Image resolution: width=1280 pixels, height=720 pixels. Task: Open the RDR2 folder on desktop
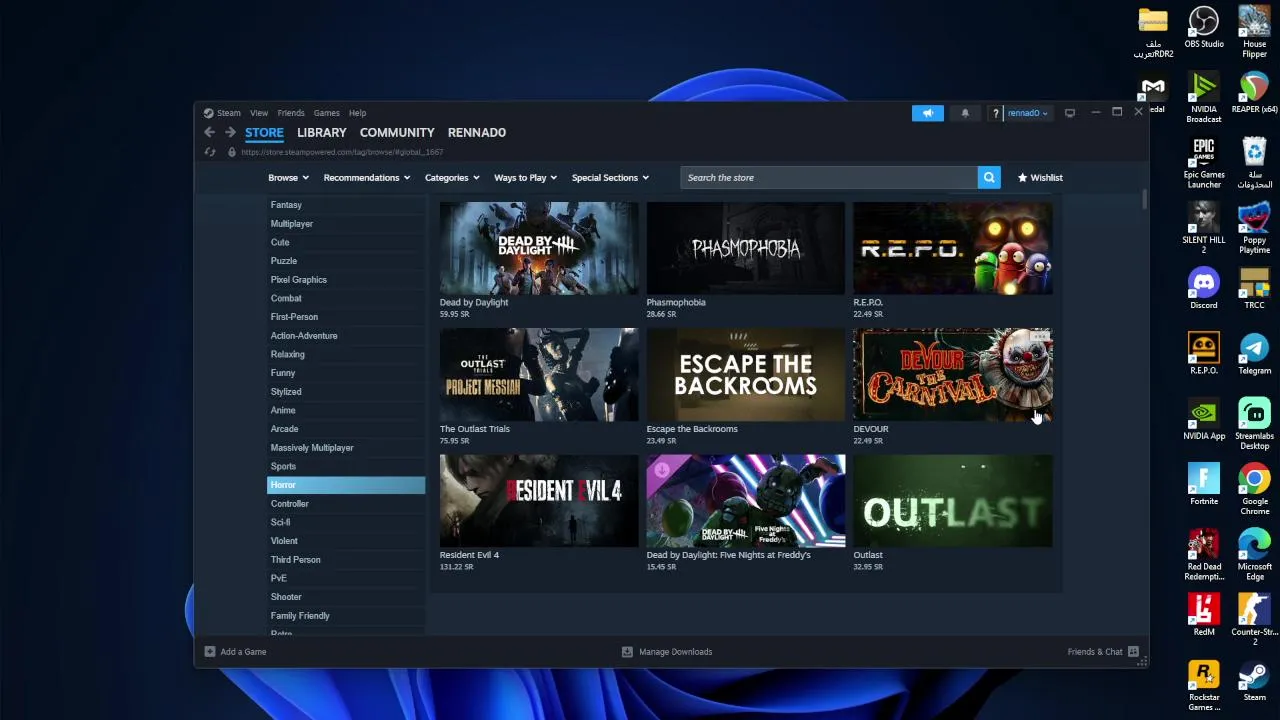click(1153, 32)
